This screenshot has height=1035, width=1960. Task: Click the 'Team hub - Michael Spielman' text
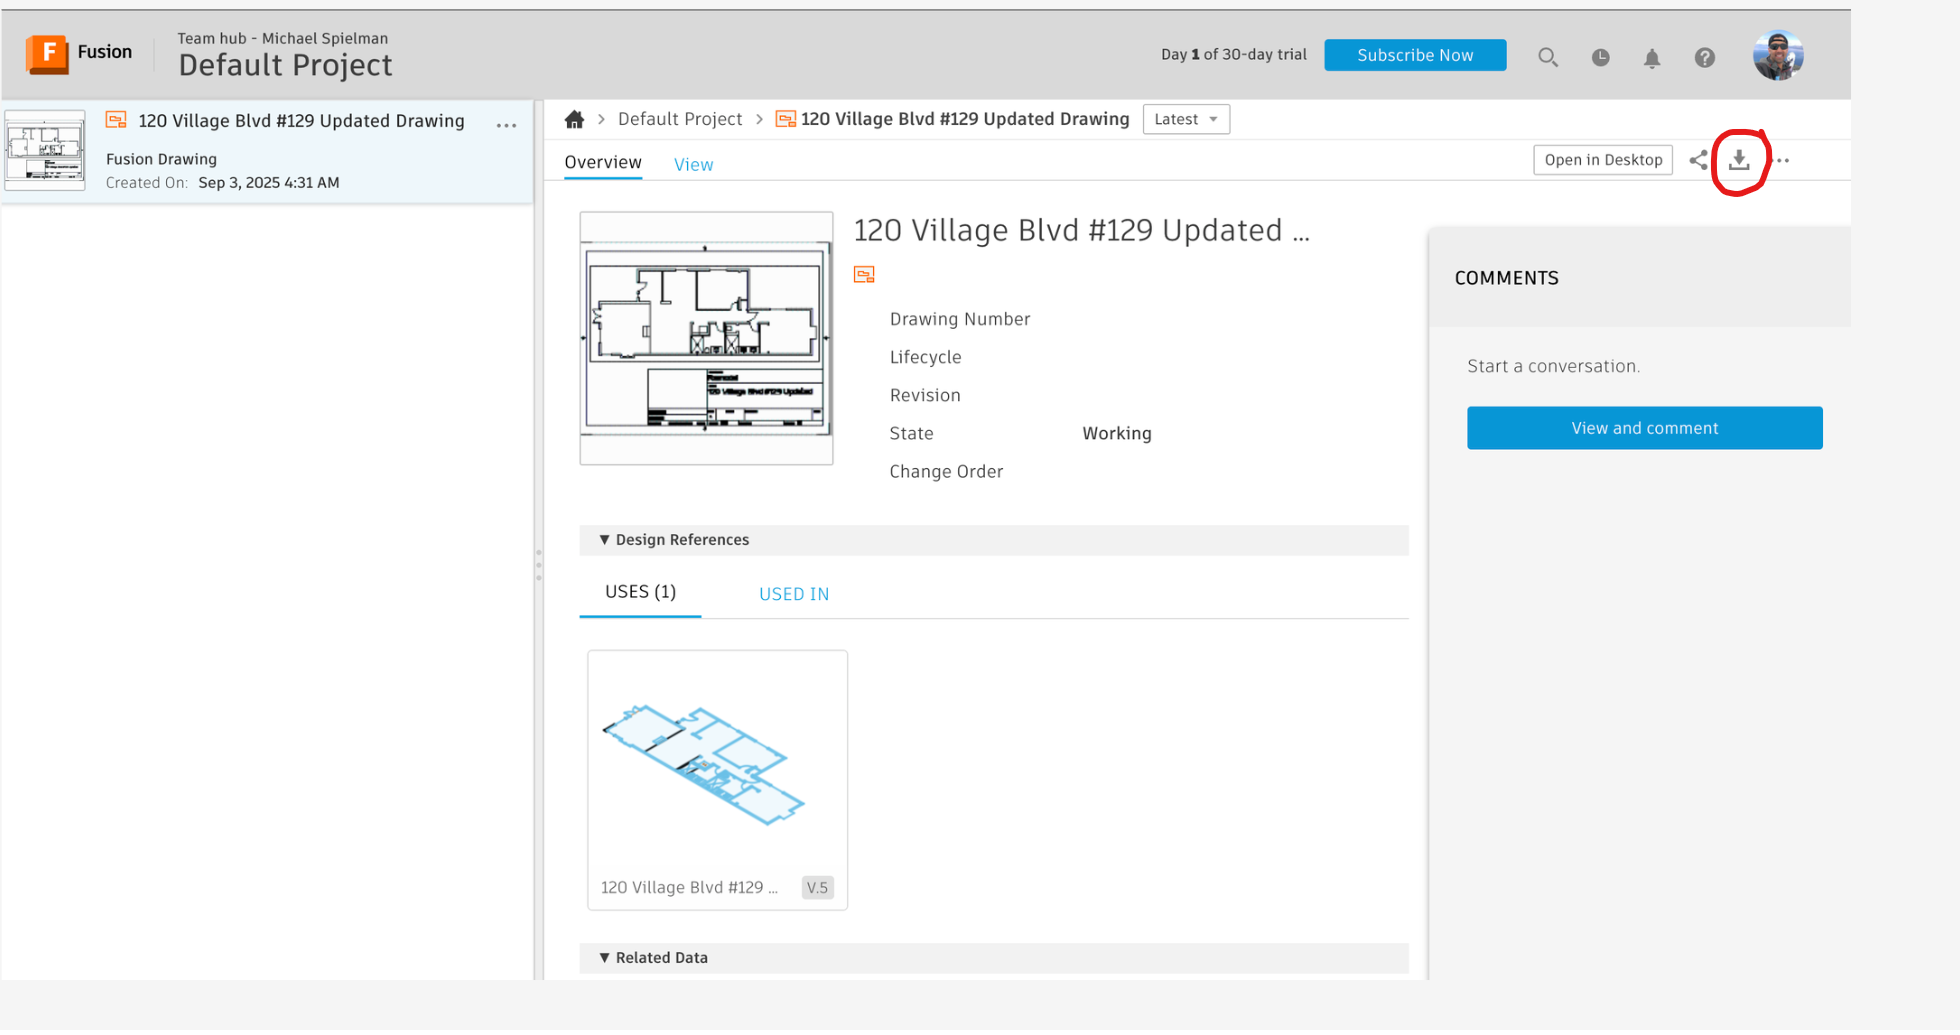(283, 38)
